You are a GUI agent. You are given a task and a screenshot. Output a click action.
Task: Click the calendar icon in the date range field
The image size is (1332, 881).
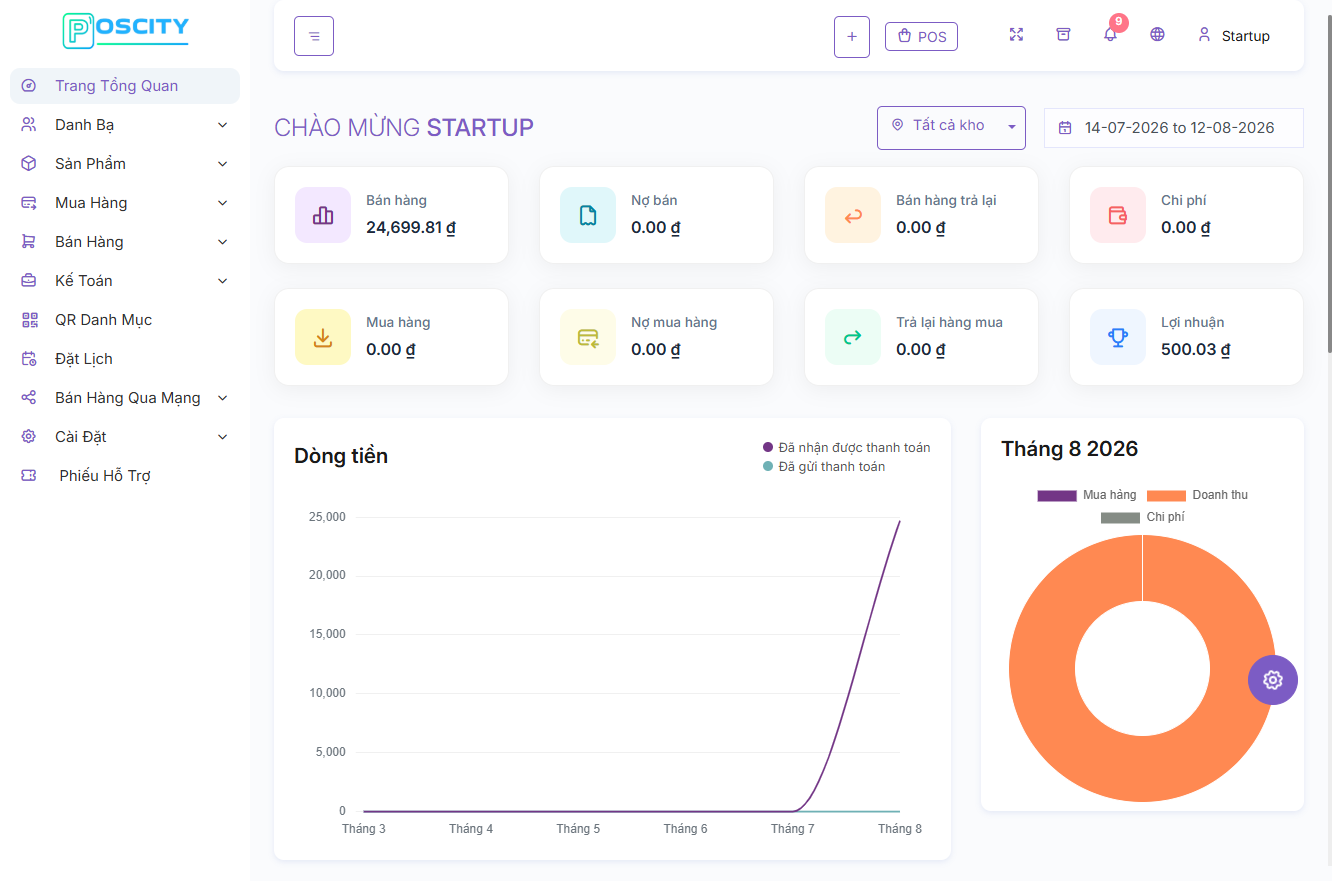coord(1065,128)
